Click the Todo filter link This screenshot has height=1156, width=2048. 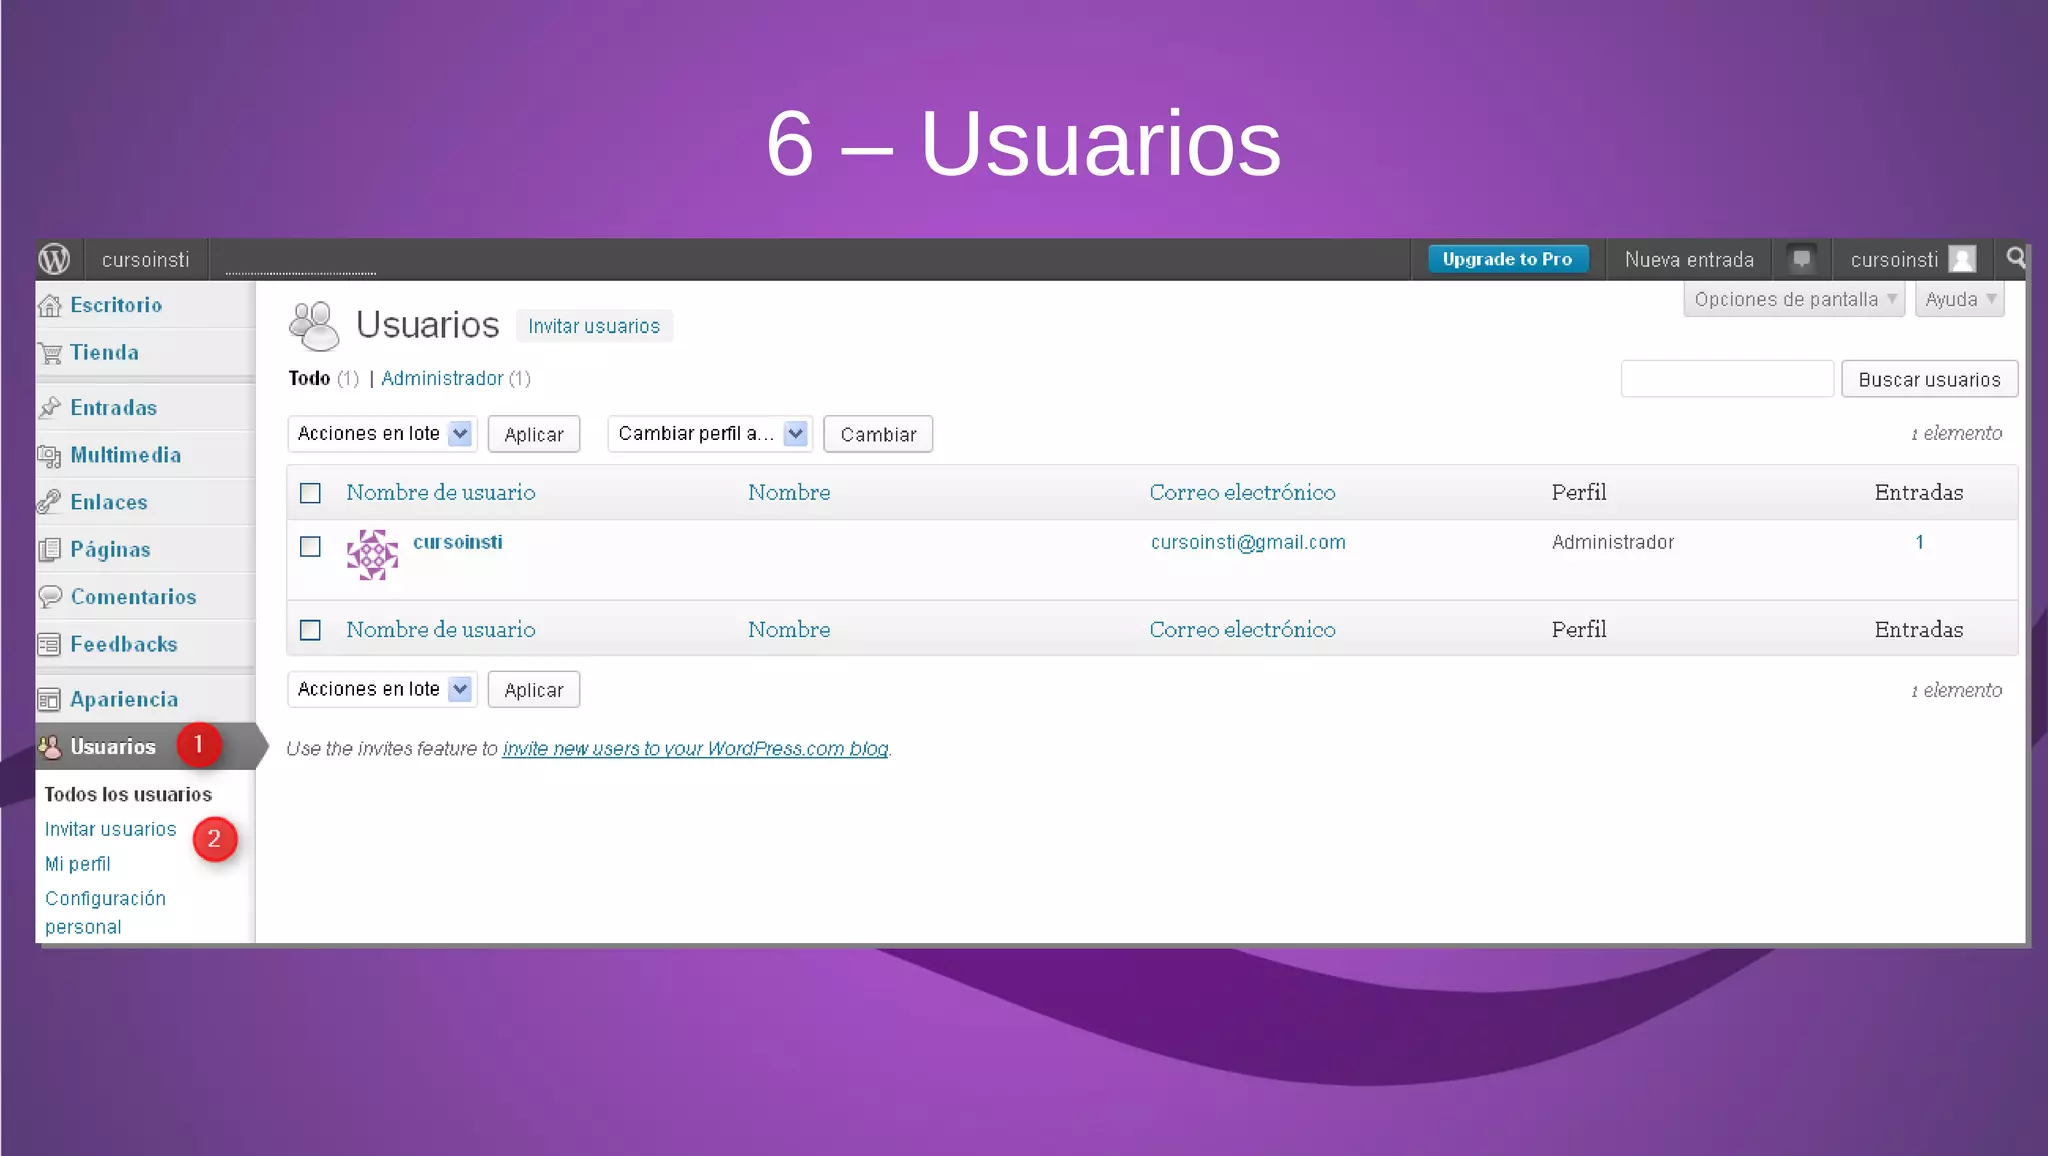[309, 378]
